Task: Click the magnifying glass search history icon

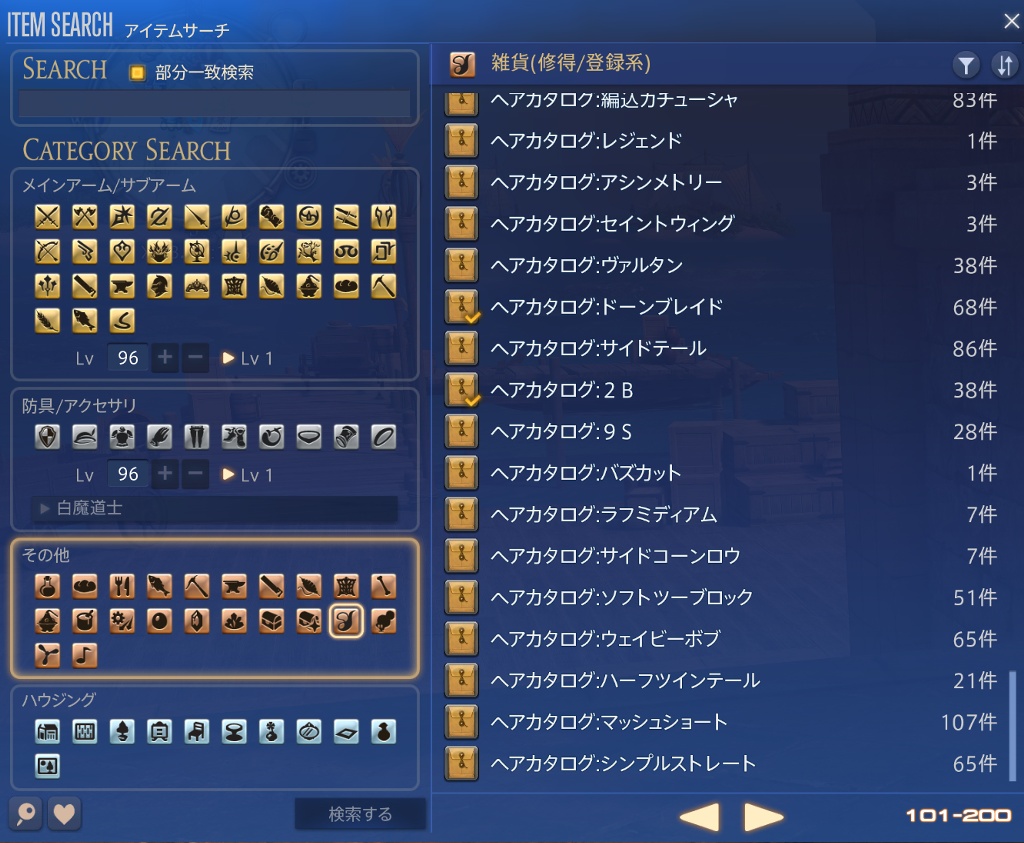Action: coord(26,814)
